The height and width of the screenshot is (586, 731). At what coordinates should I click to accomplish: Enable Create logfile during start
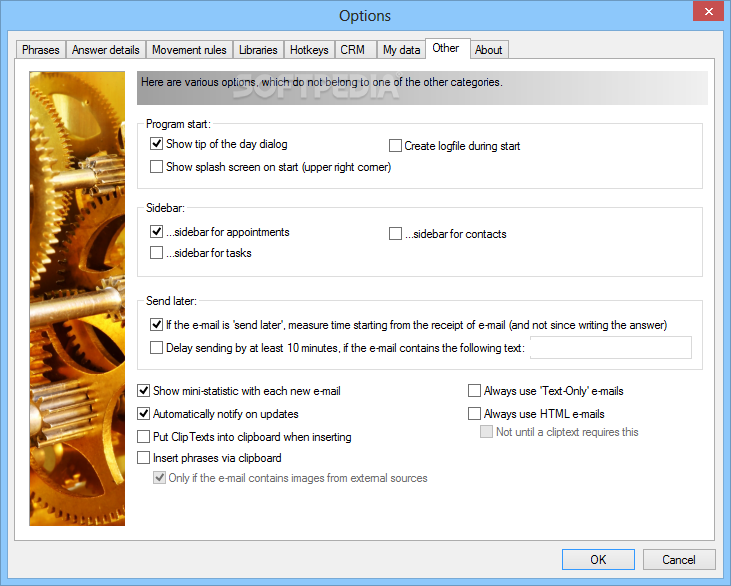[x=395, y=146]
